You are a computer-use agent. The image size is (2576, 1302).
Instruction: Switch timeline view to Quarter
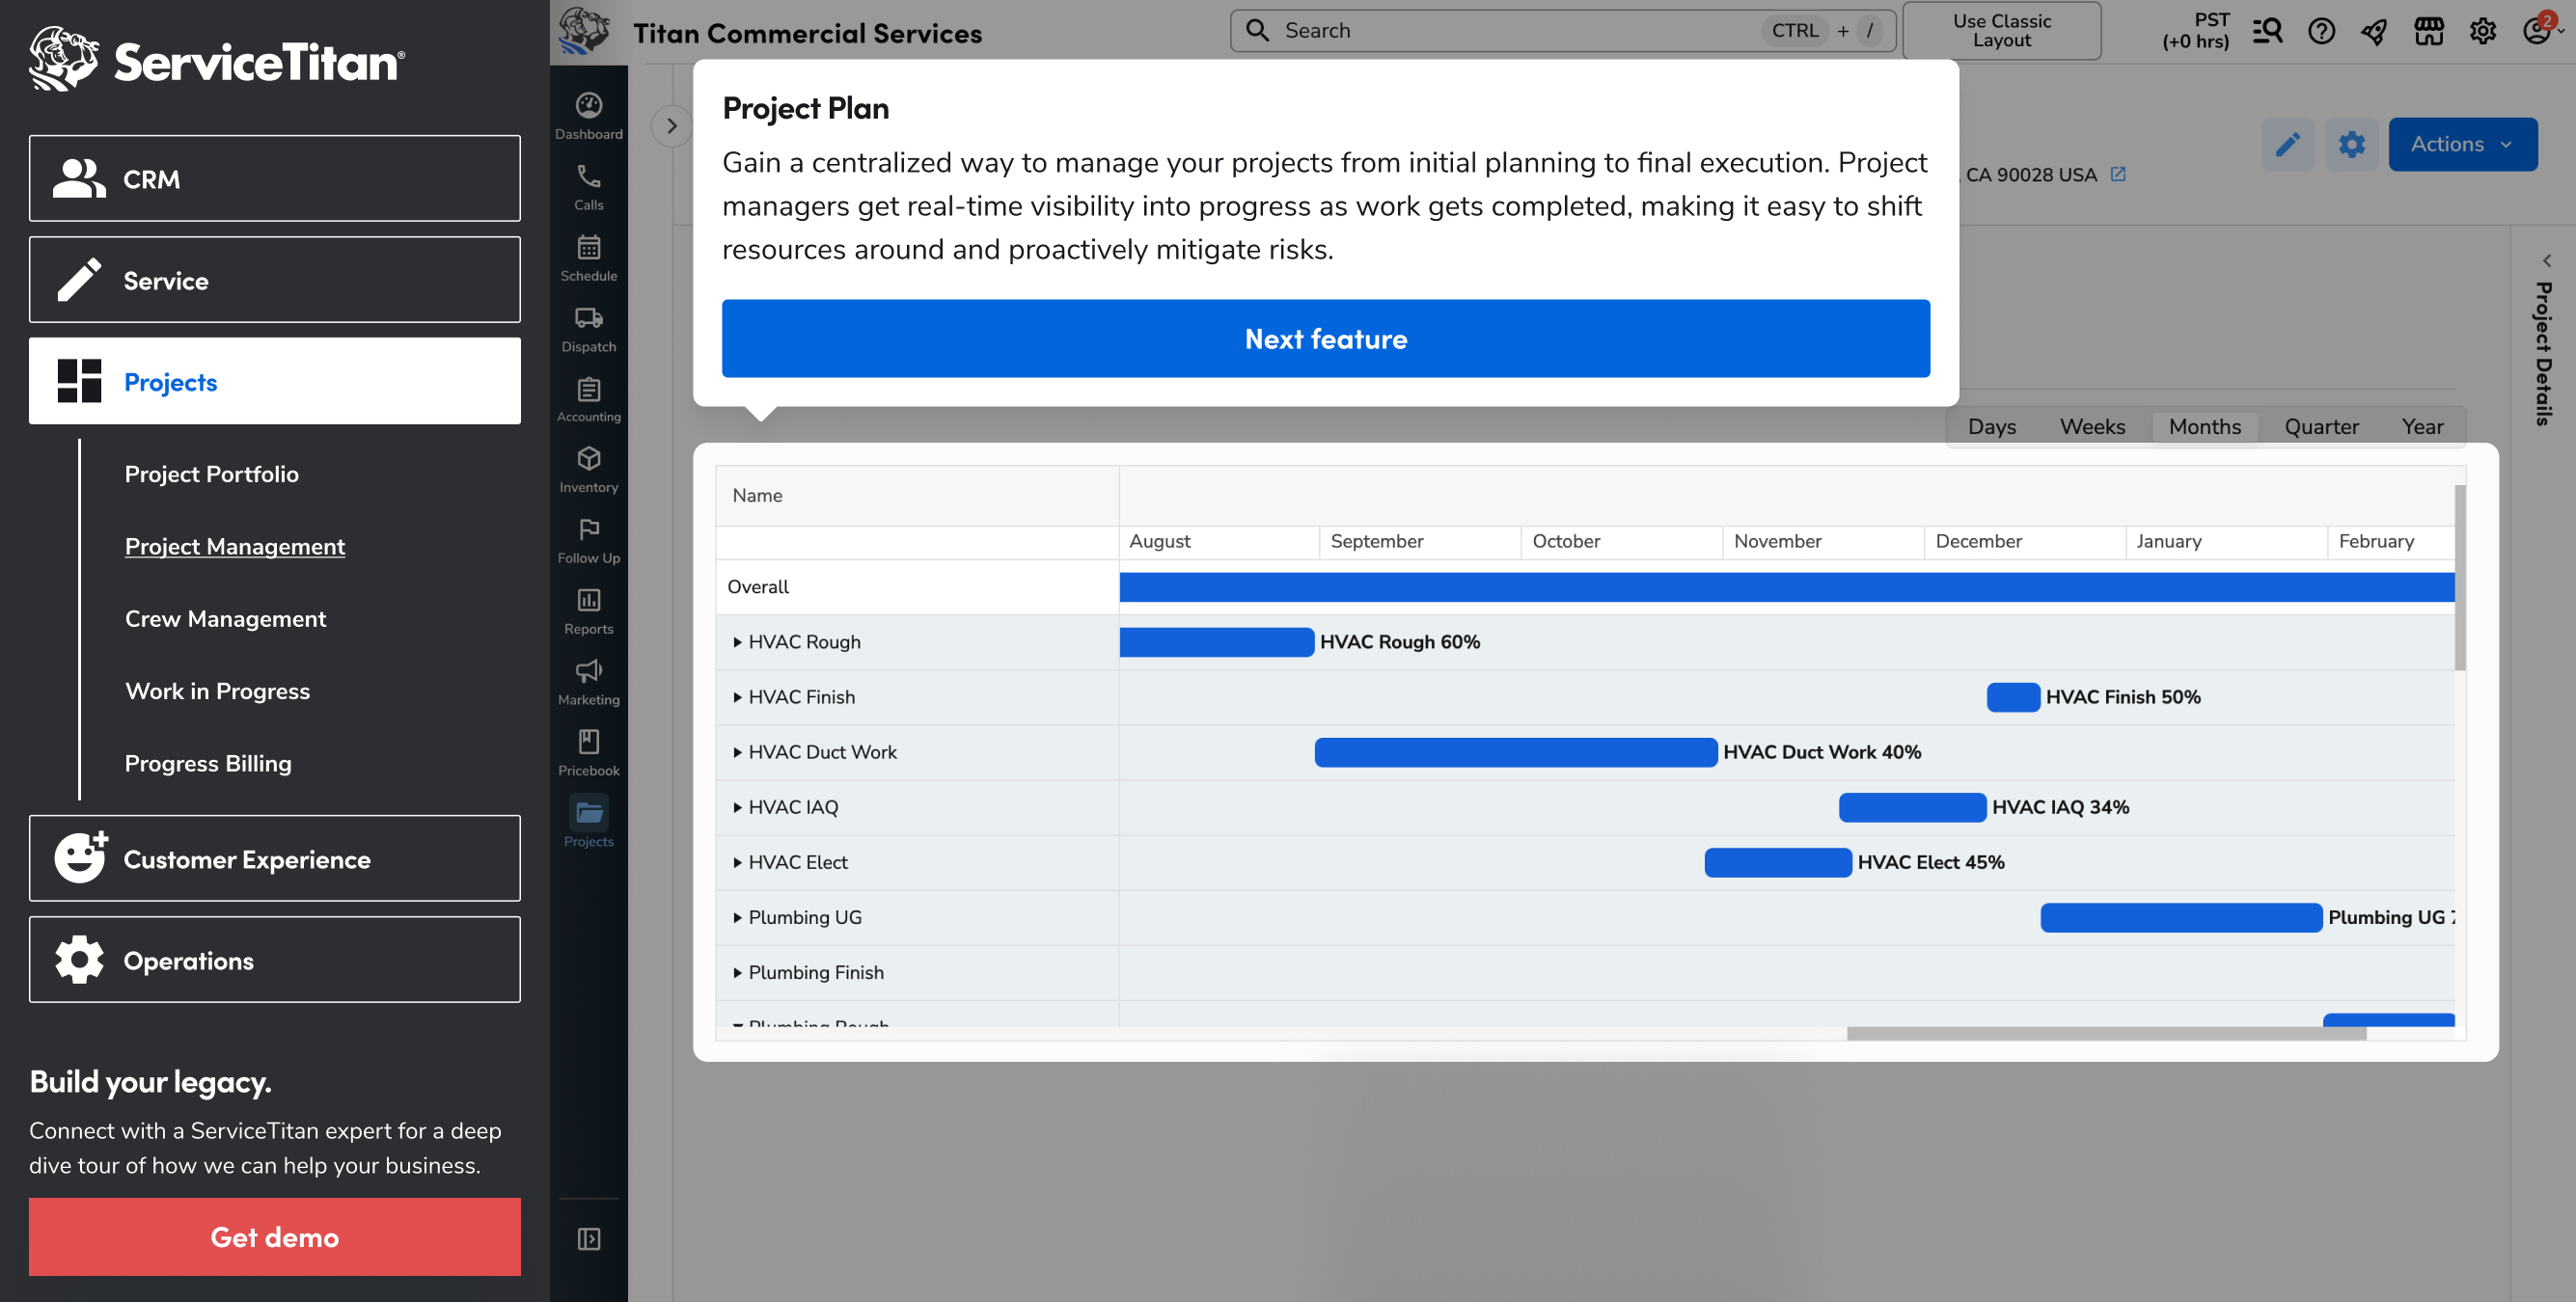click(x=2320, y=427)
